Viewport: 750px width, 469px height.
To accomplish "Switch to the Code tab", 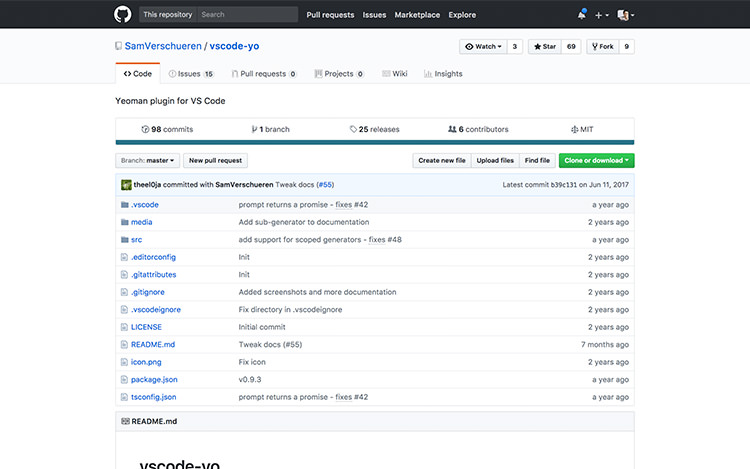I will [x=138, y=74].
